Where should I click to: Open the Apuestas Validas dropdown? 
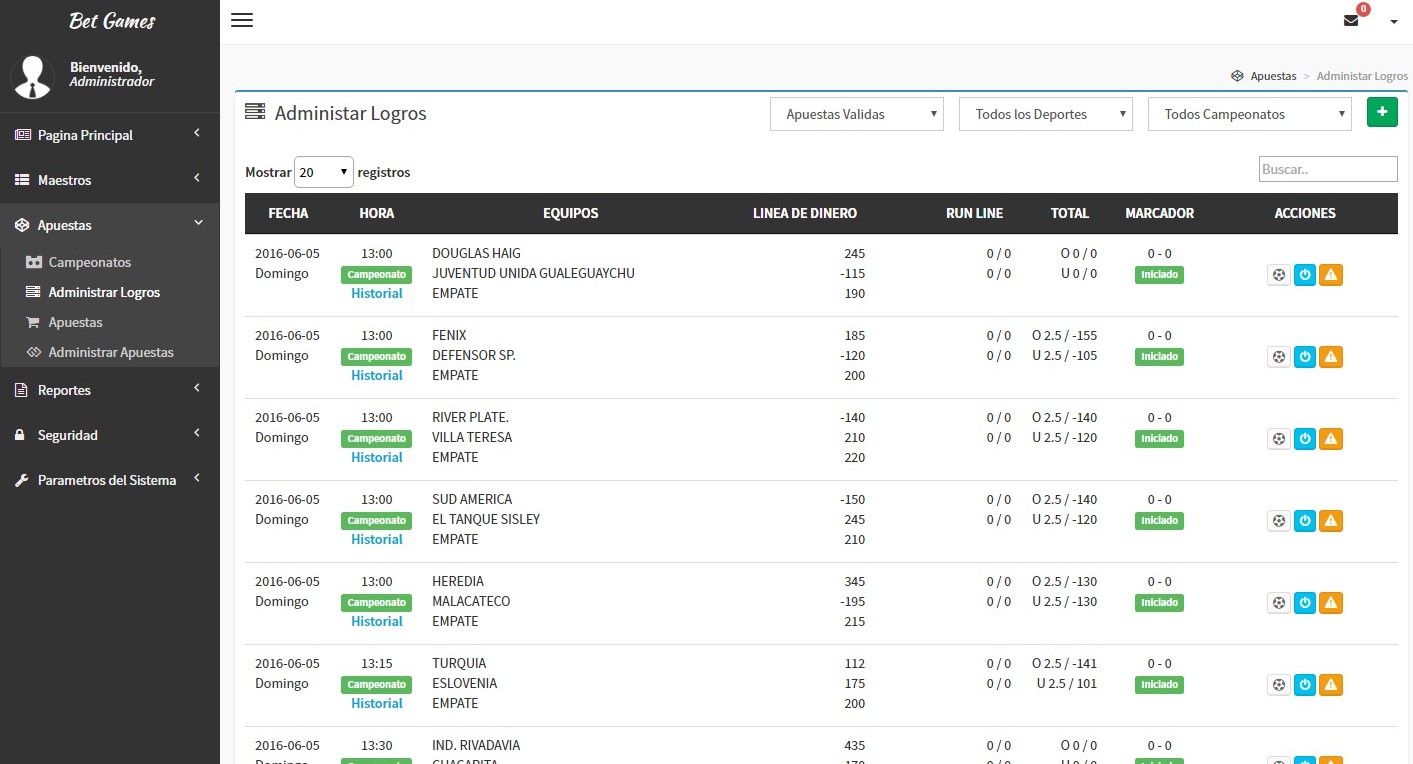tap(856, 114)
